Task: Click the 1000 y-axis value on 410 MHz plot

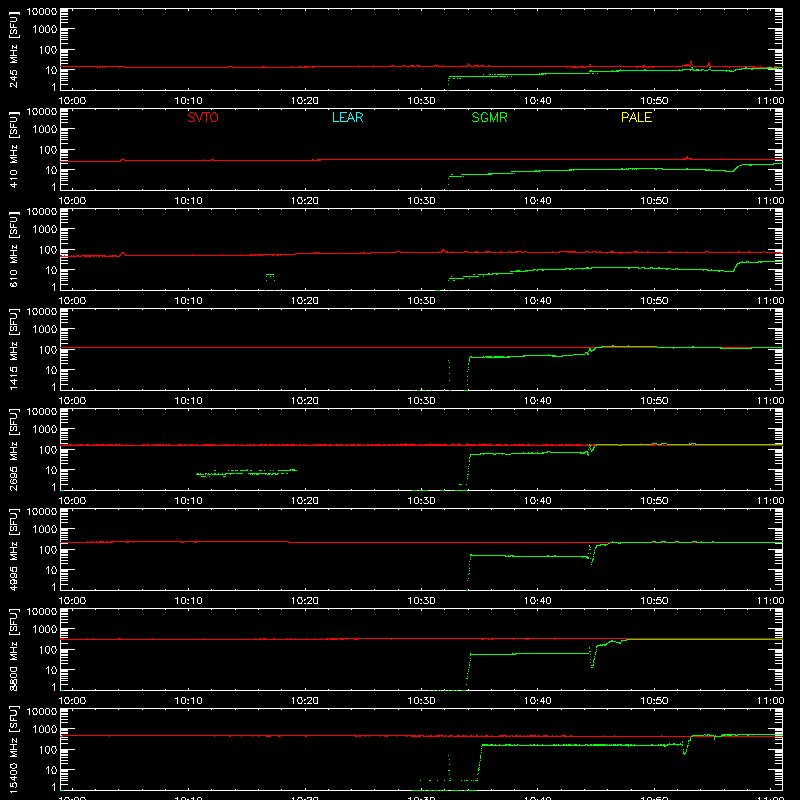Action: click(x=45, y=130)
